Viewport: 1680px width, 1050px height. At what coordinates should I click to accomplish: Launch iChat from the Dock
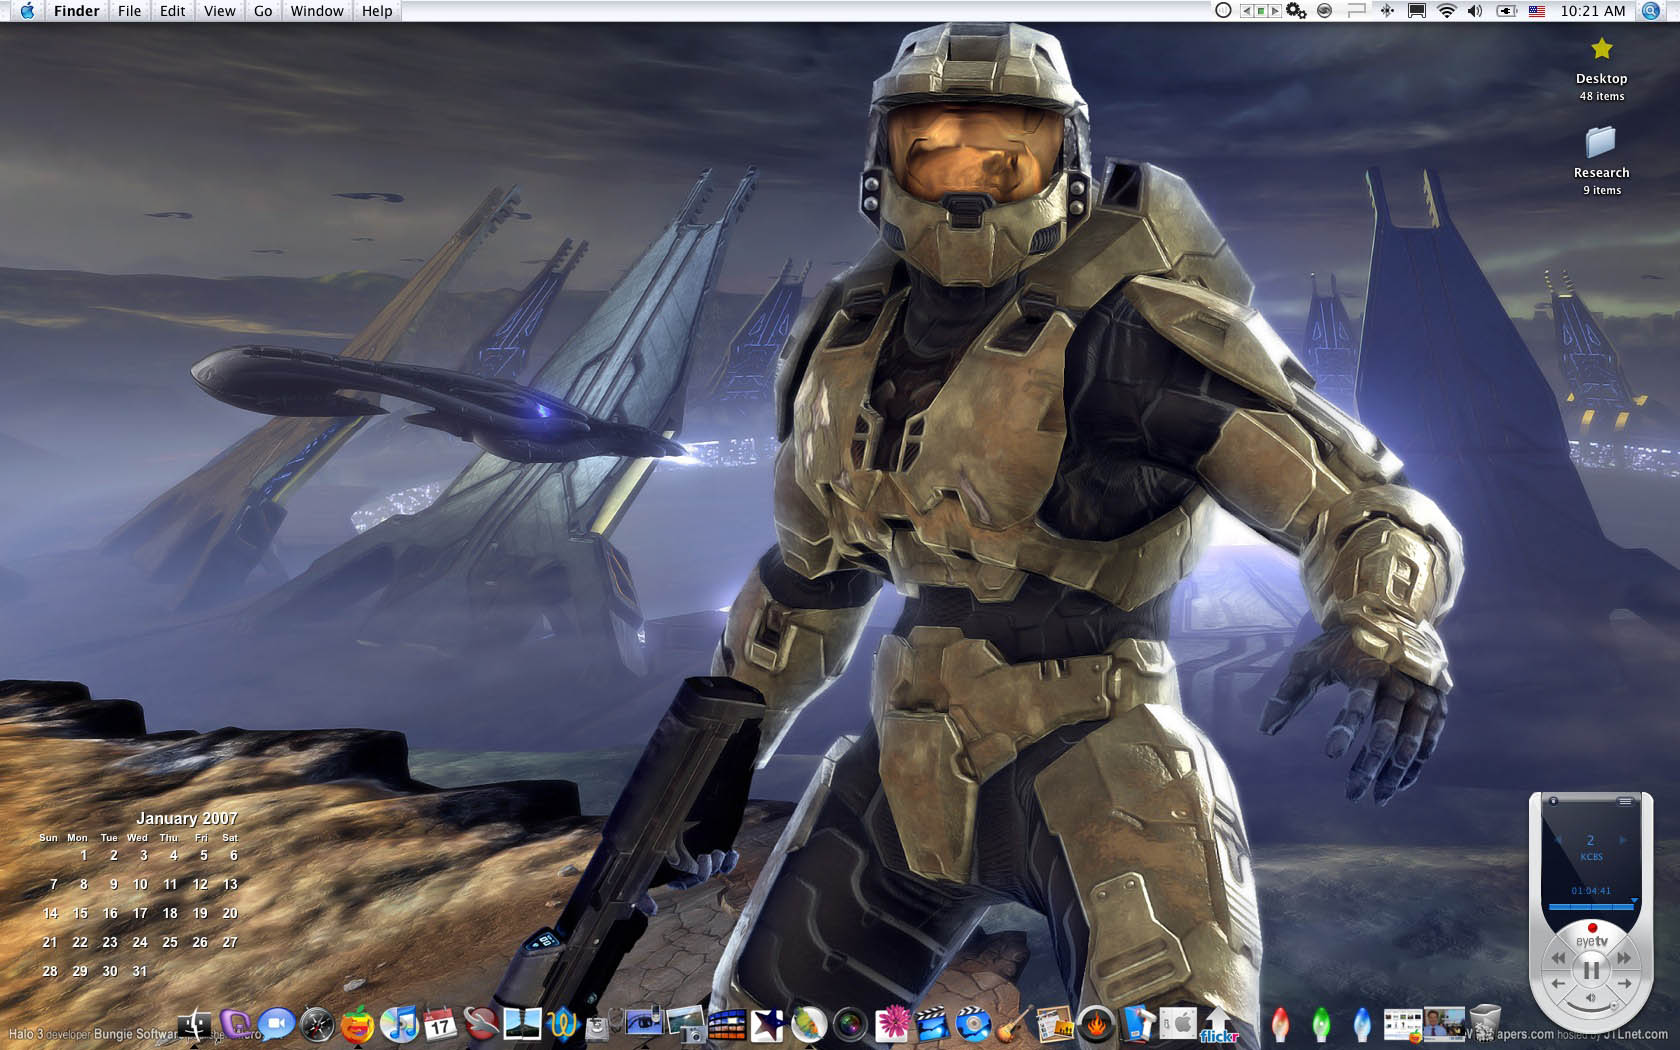click(276, 1024)
